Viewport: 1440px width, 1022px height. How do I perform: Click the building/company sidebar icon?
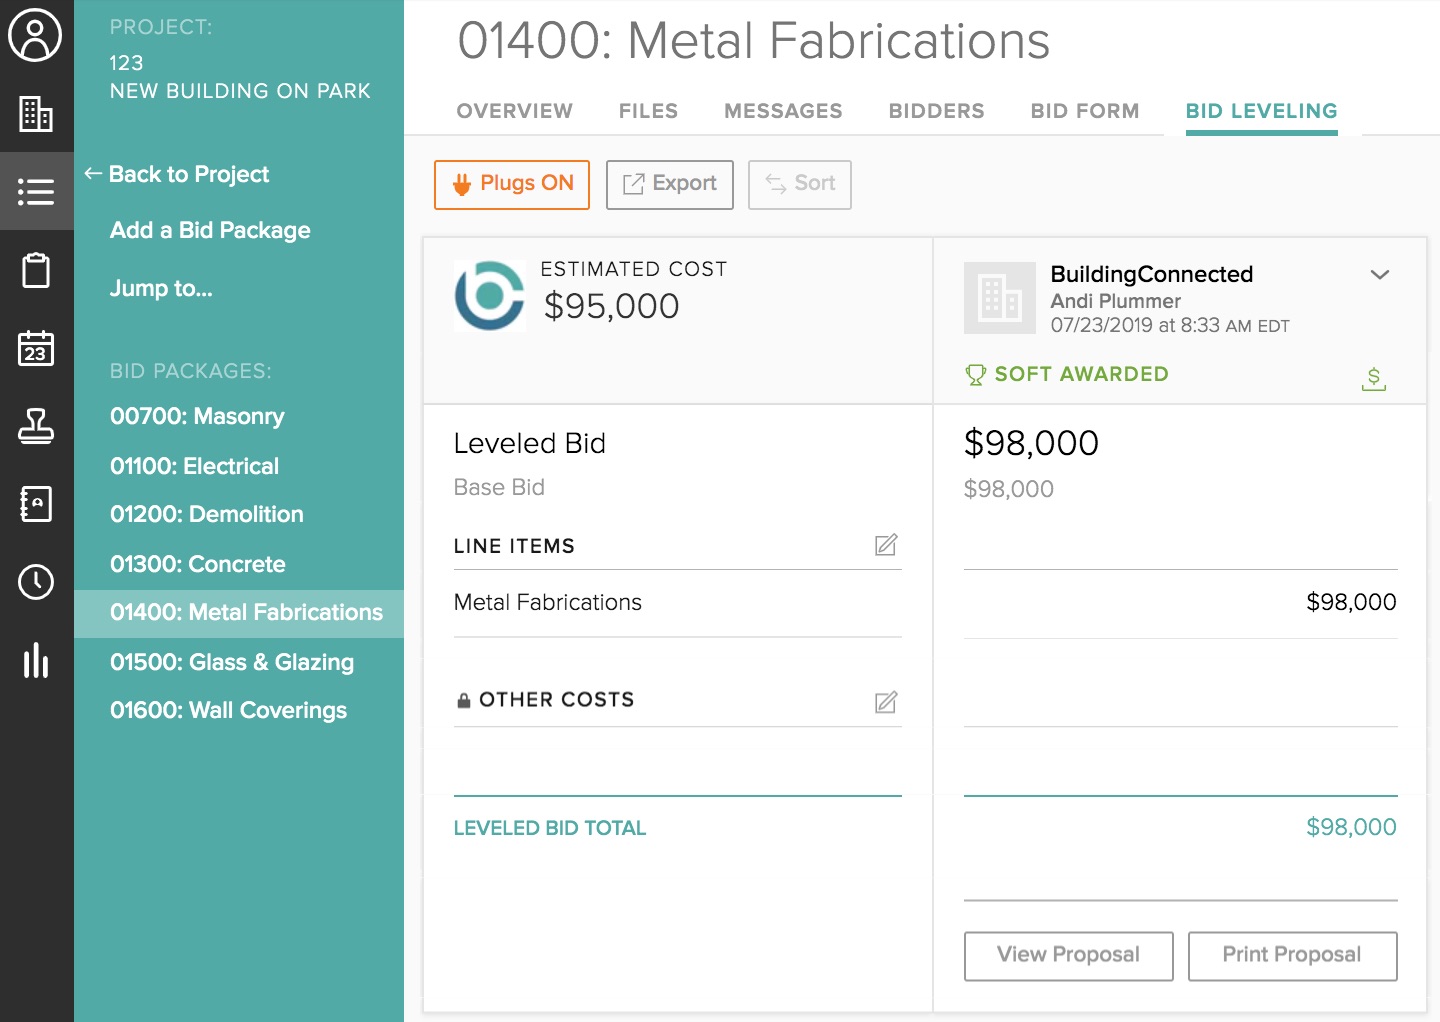click(x=36, y=114)
